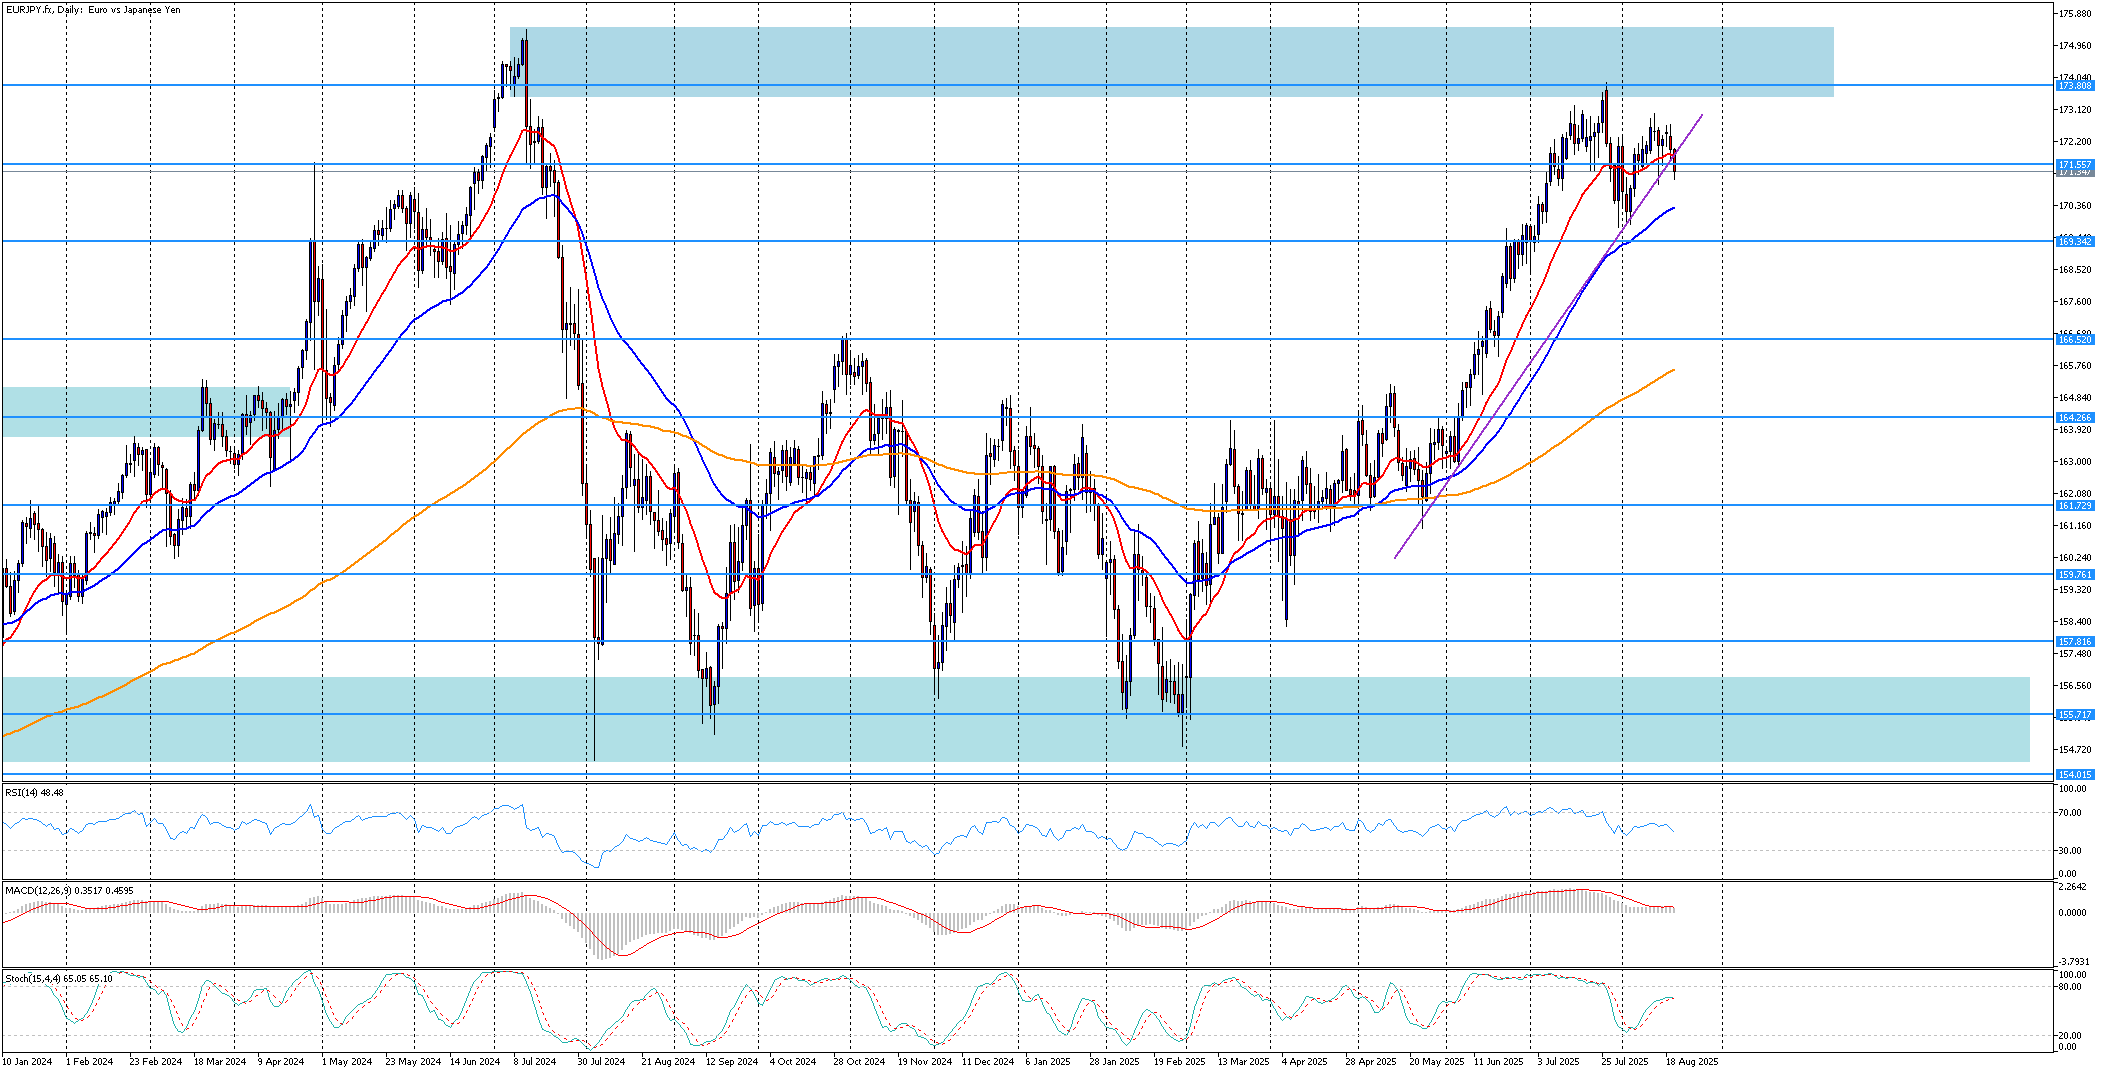Click the '4 Apr 2025' date label
This screenshot has height=1073, width=2106.
[1305, 1062]
